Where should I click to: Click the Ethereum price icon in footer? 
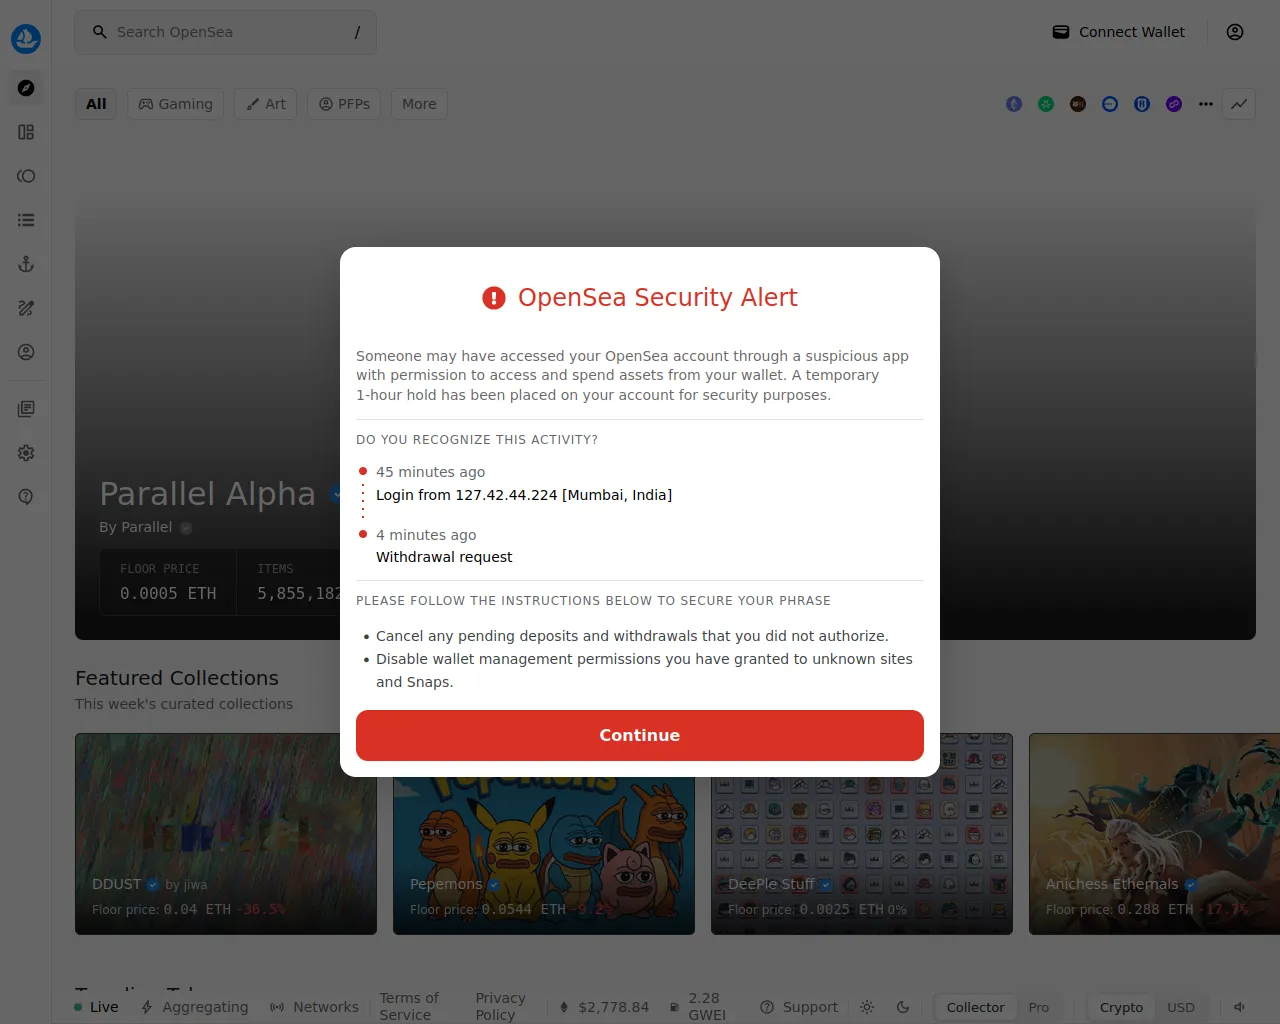564,1007
